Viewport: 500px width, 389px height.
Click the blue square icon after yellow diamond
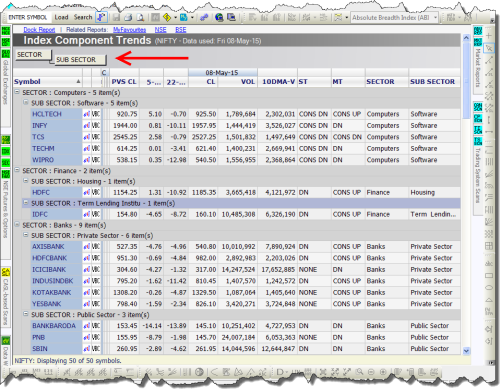pyautogui.click(x=184, y=17)
